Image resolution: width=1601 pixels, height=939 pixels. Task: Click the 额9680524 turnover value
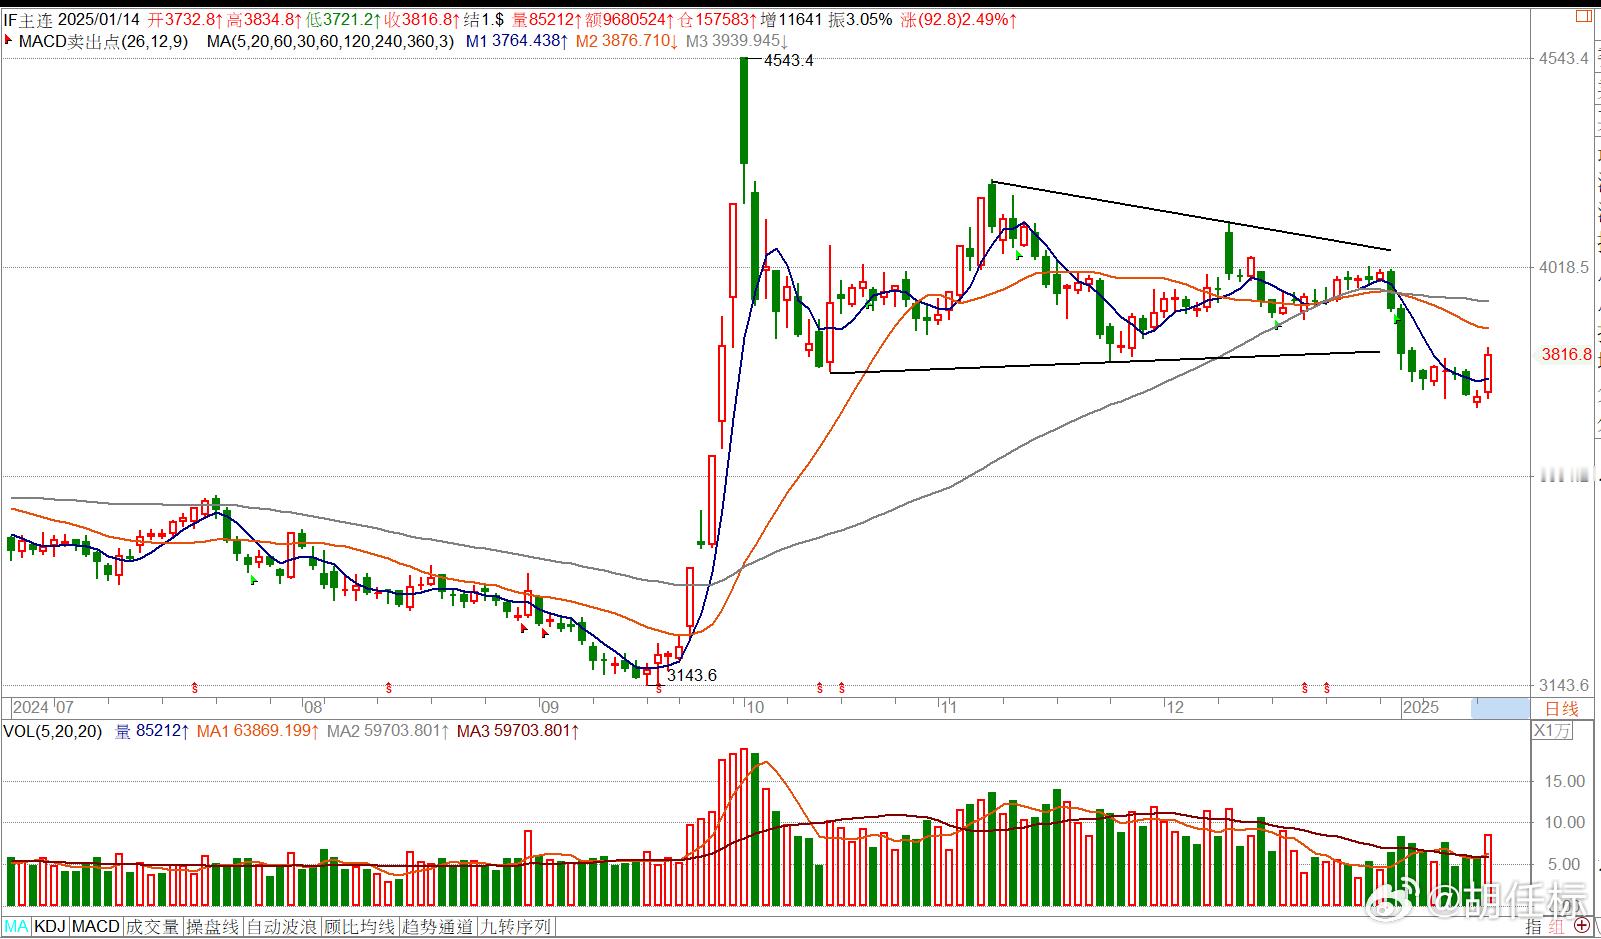pos(631,19)
